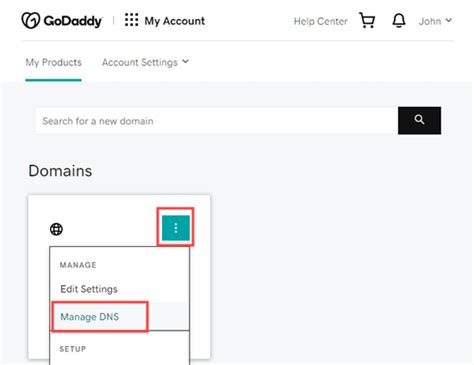Screen dimensions: 474x365
Task: Click the MANAGE section header in menu
Action: [78, 265]
